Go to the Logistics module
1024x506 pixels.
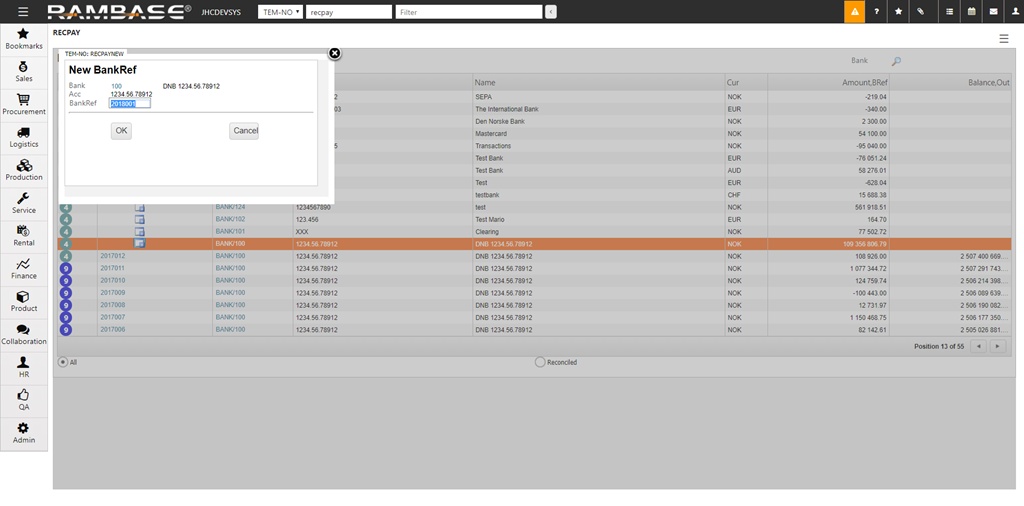pos(24,138)
